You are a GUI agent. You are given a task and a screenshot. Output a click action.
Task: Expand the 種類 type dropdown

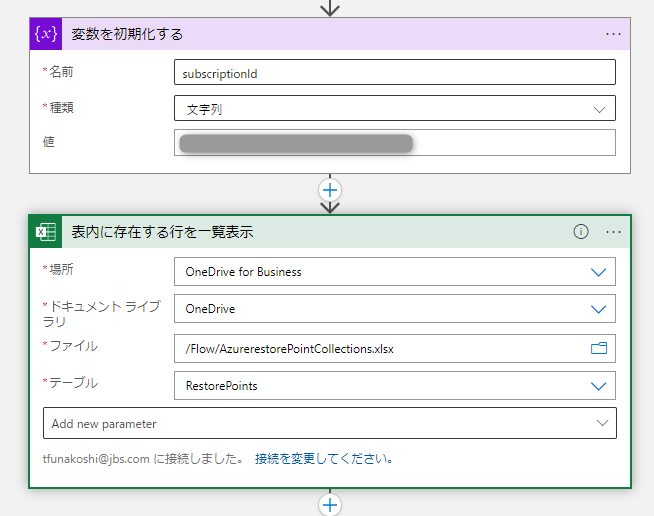click(599, 110)
